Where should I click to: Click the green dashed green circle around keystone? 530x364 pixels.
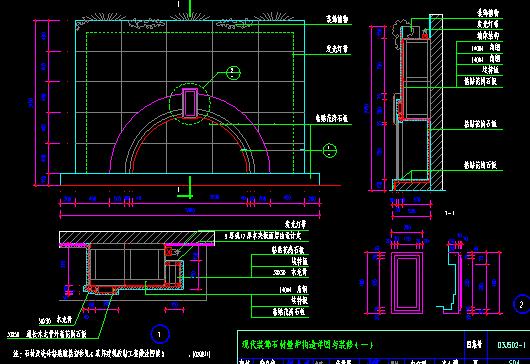190,104
